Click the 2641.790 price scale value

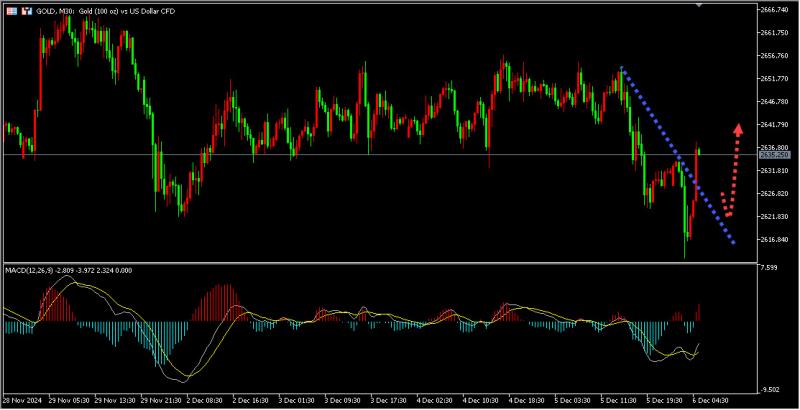[x=774, y=124]
